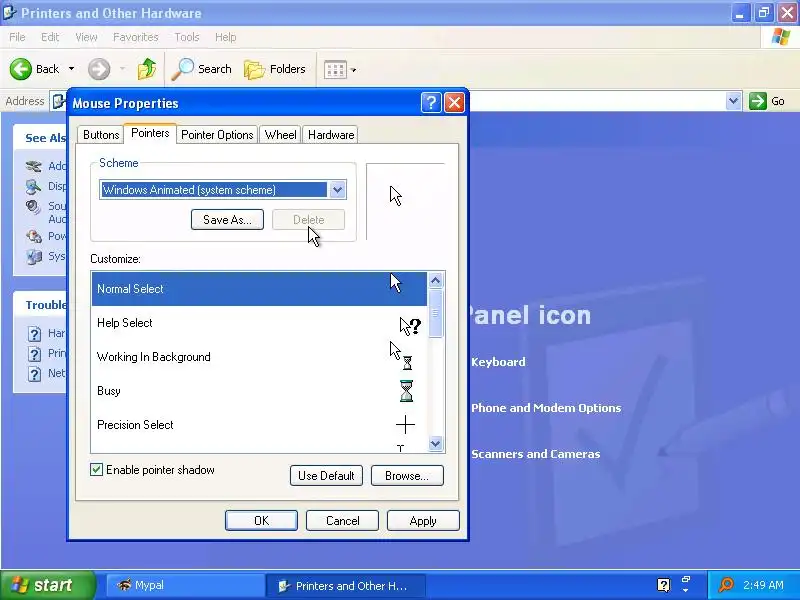Click the Display icon in See Also

(x=34, y=187)
